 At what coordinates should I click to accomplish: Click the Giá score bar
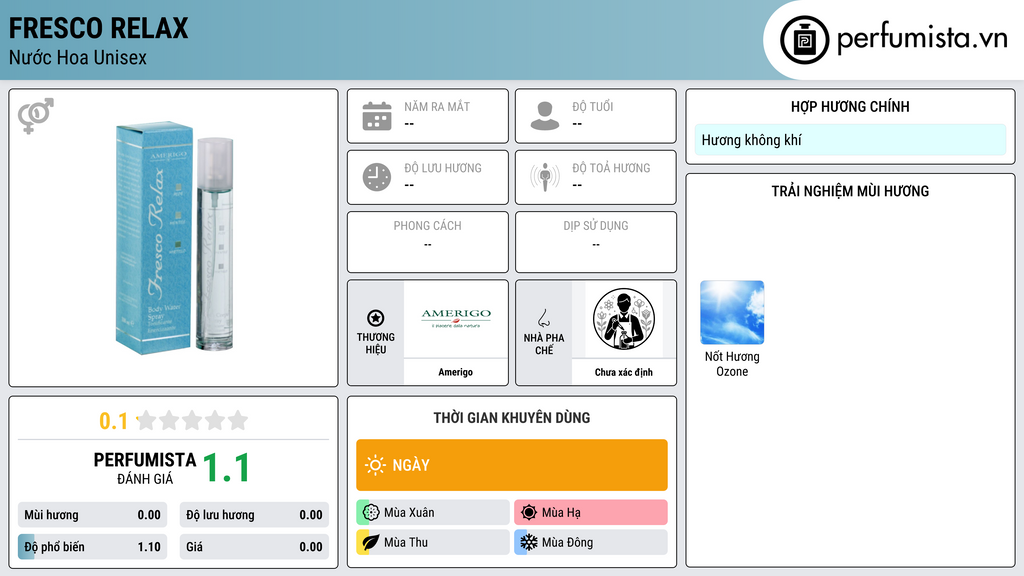(x=254, y=547)
